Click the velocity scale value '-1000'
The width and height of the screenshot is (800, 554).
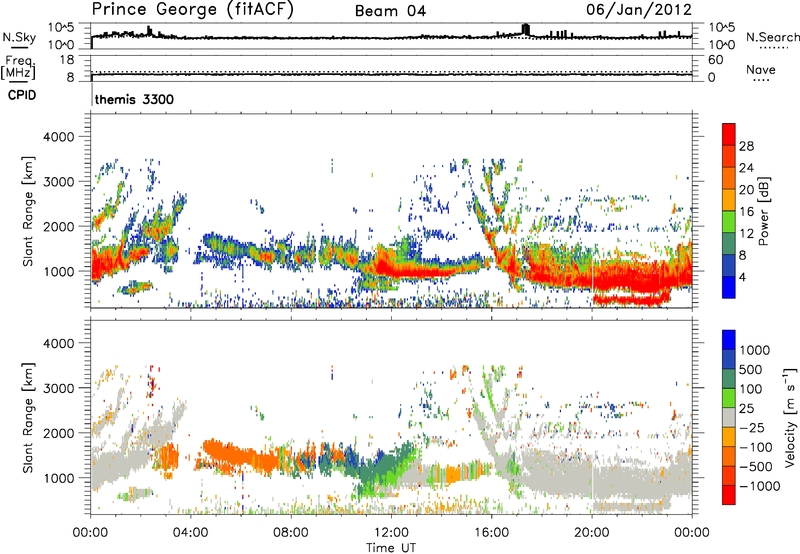[759, 486]
